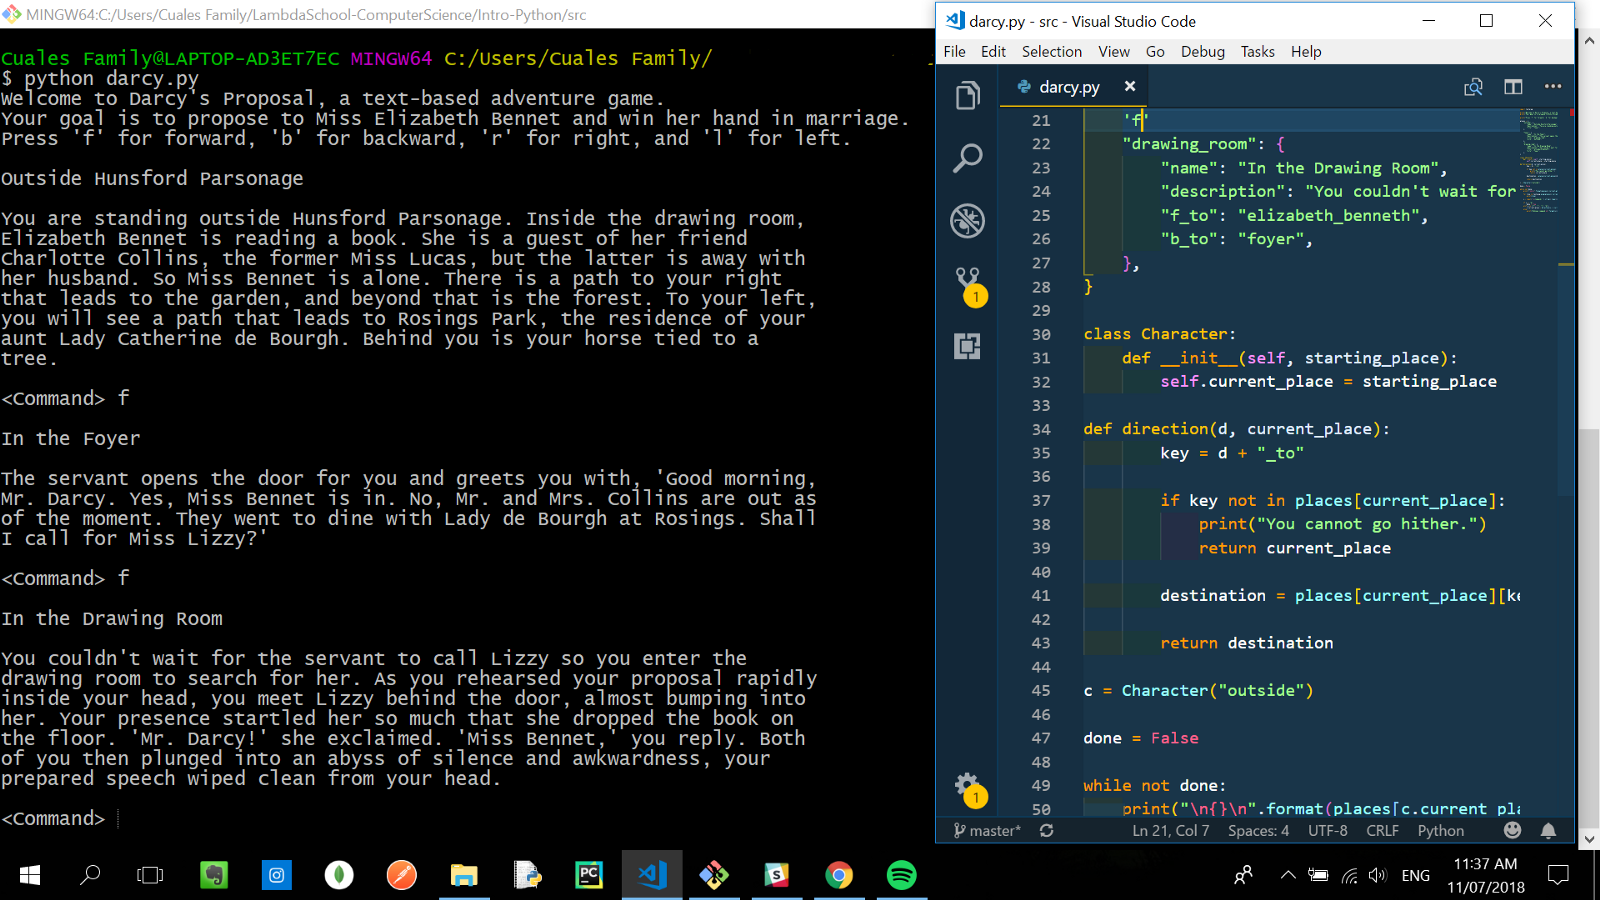Open the Search view in sidebar
1600x900 pixels.
pos(967,158)
